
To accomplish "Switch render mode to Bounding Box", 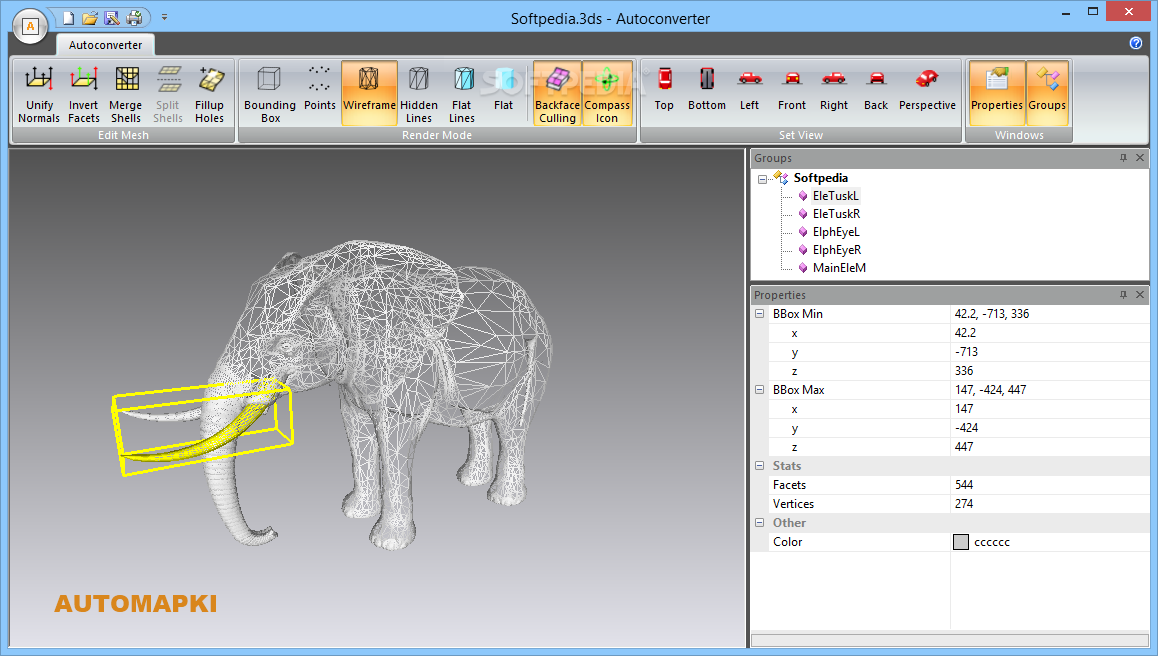I will [x=270, y=94].
